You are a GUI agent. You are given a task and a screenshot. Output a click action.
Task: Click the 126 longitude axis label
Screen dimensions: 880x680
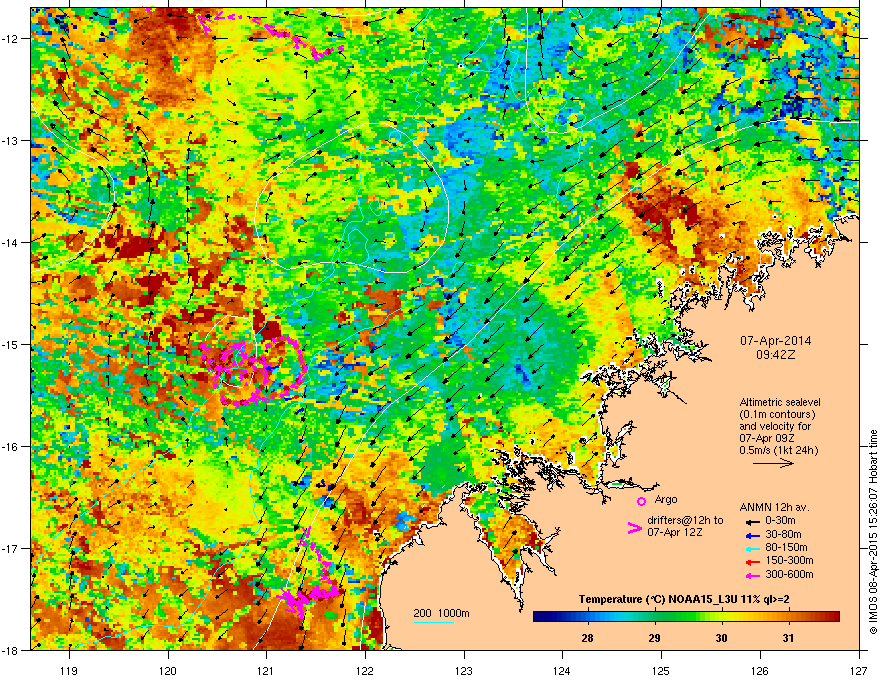coord(760,670)
